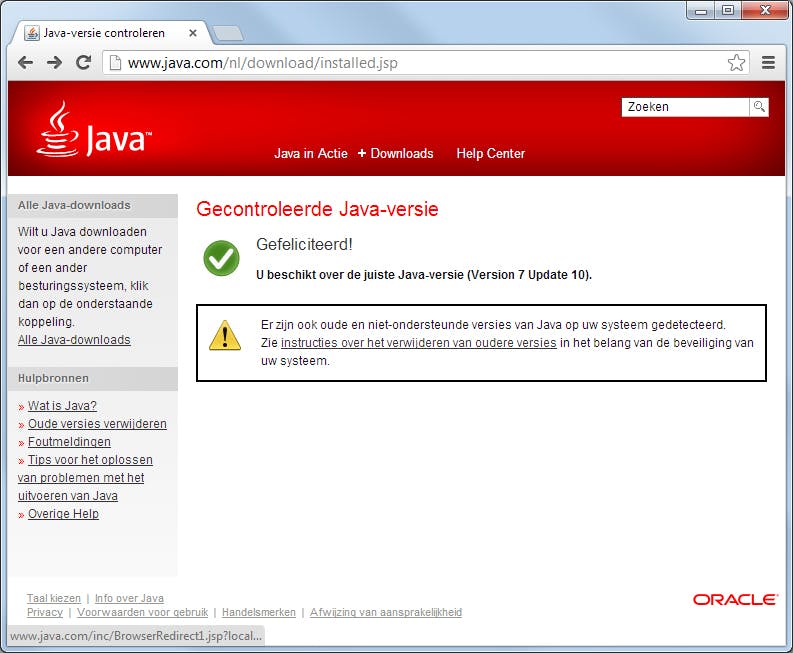The image size is (793, 653).
Task: Open the Help Center menu item
Action: pyautogui.click(x=491, y=153)
